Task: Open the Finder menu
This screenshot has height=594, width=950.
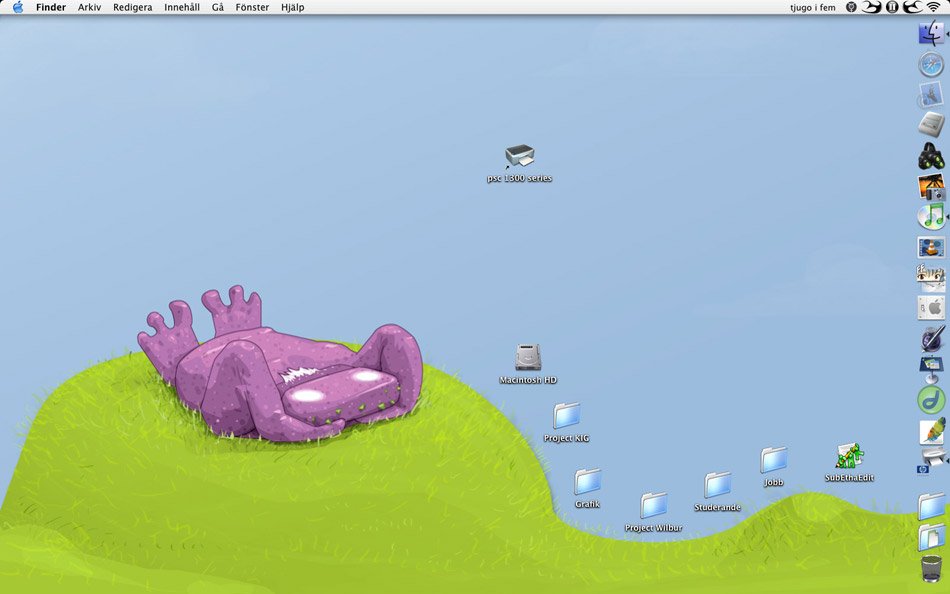Action: point(51,7)
